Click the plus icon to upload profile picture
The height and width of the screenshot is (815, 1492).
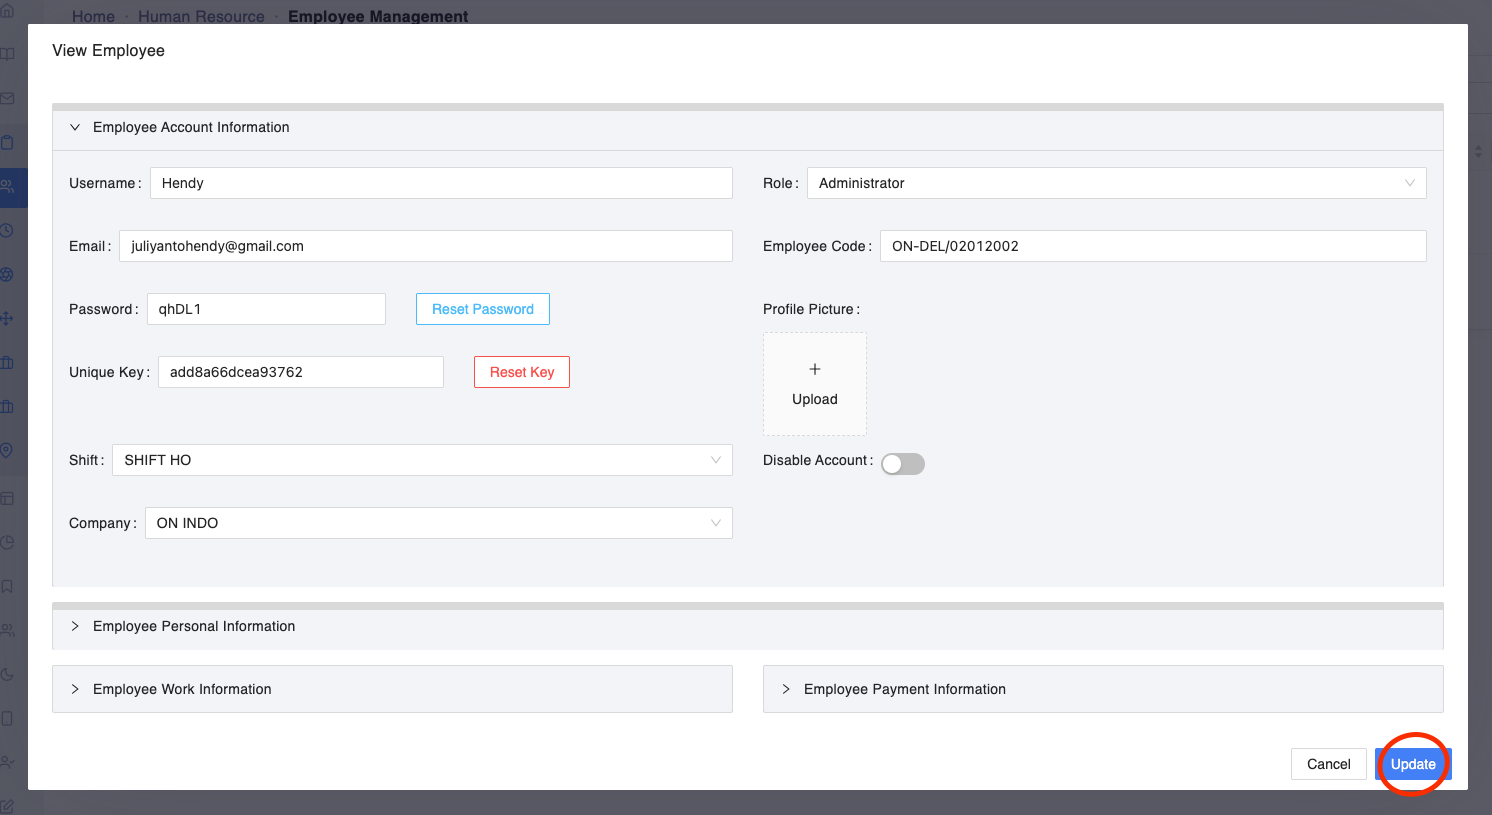click(814, 370)
